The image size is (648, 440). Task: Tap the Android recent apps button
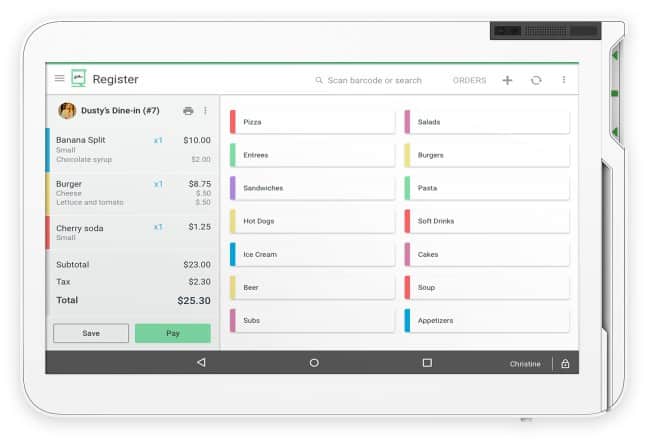427,363
